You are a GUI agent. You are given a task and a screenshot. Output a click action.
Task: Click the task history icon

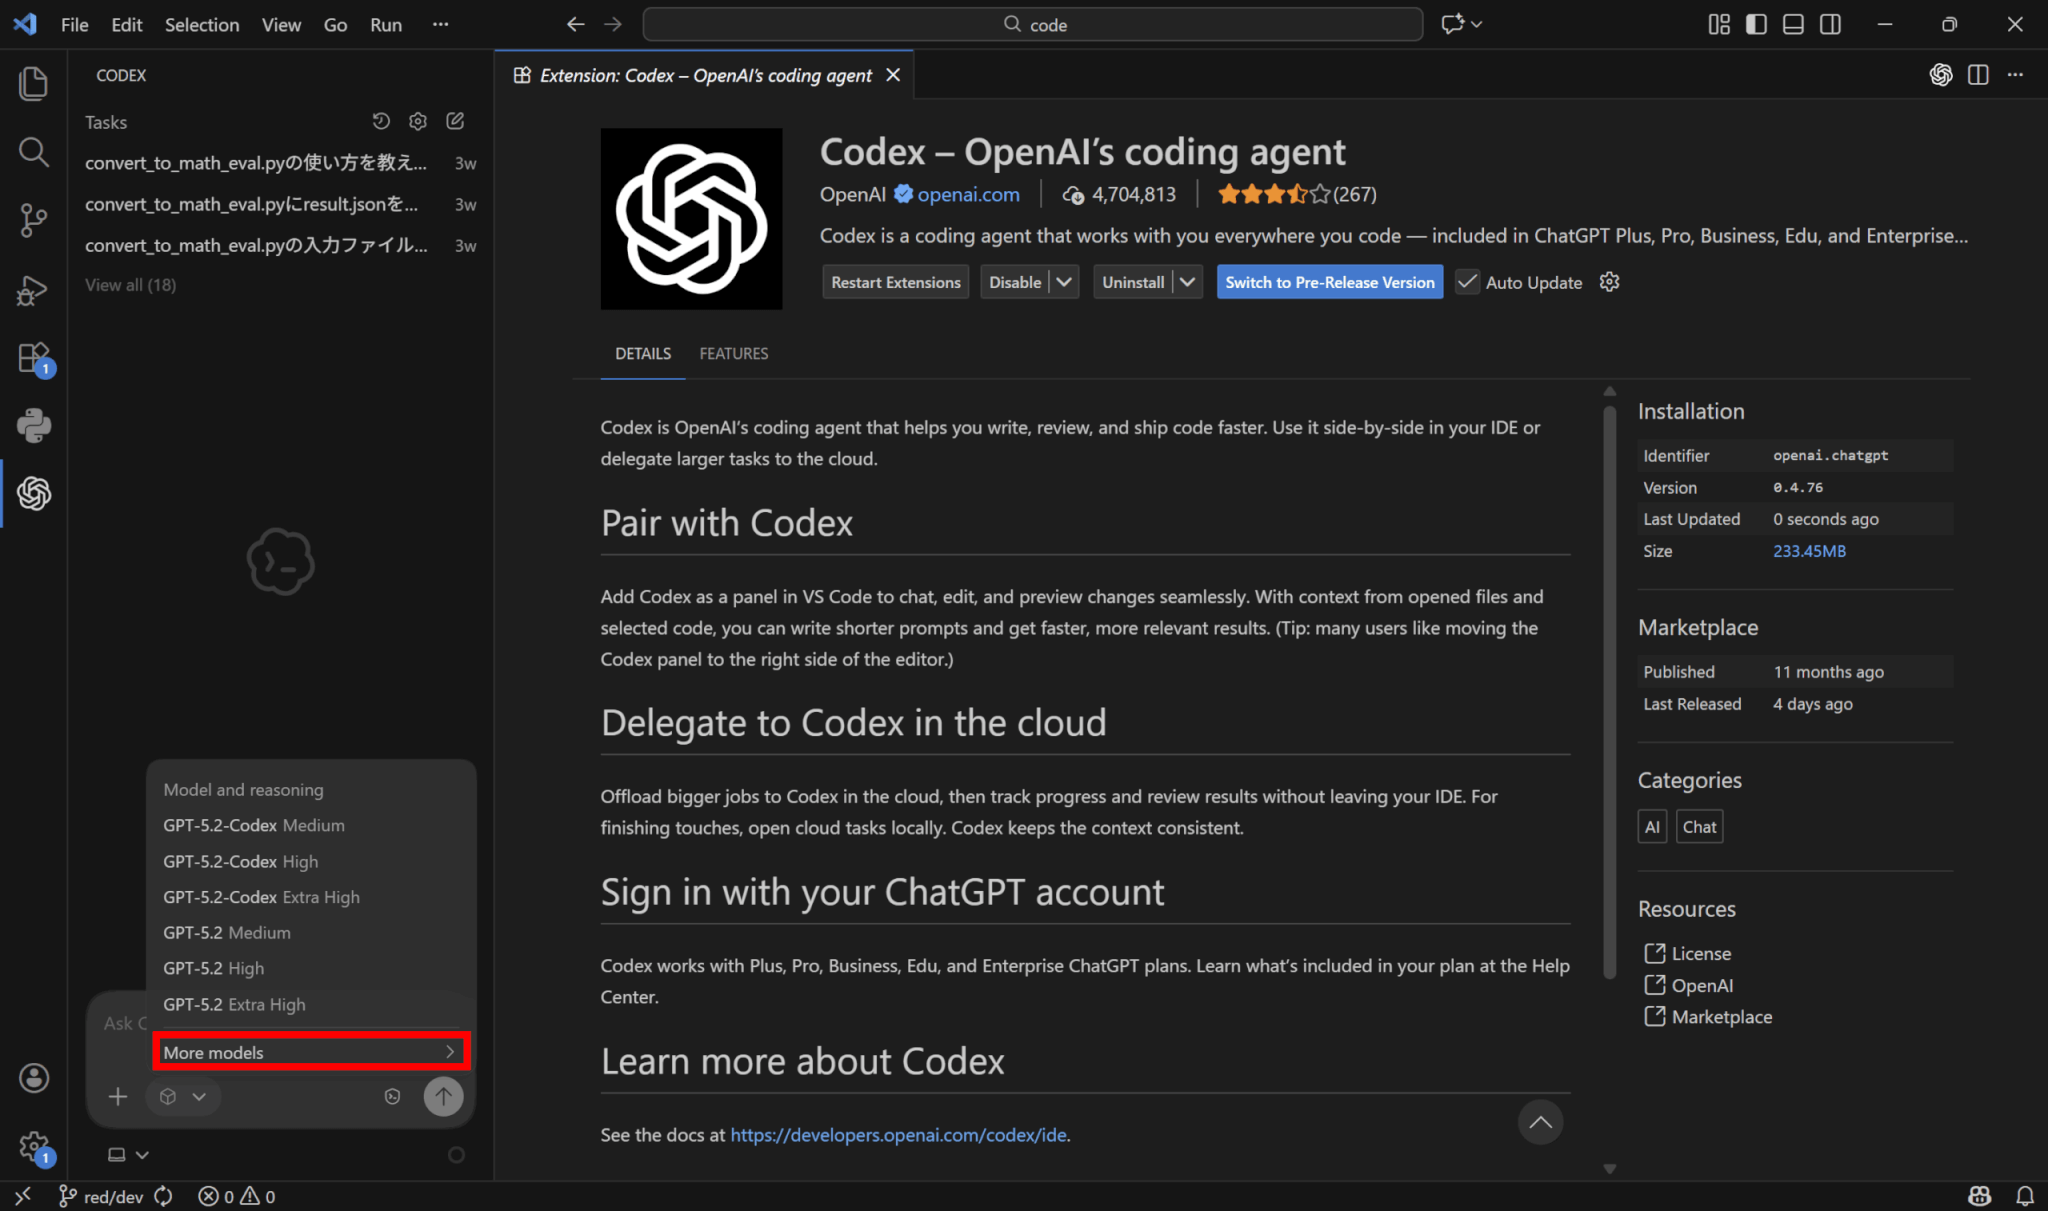point(381,121)
